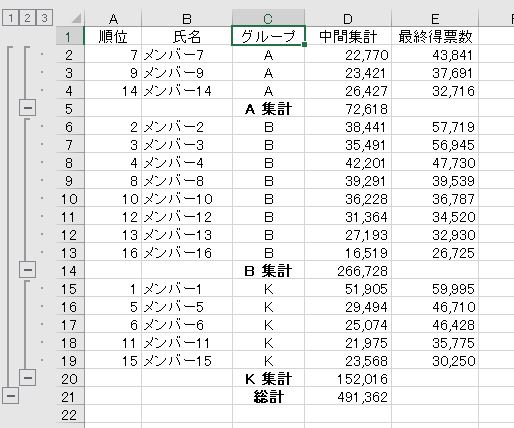Viewport: 514px width, 428px height.
Task: Collapse the 総計 outline group
Action: pos(11,396)
